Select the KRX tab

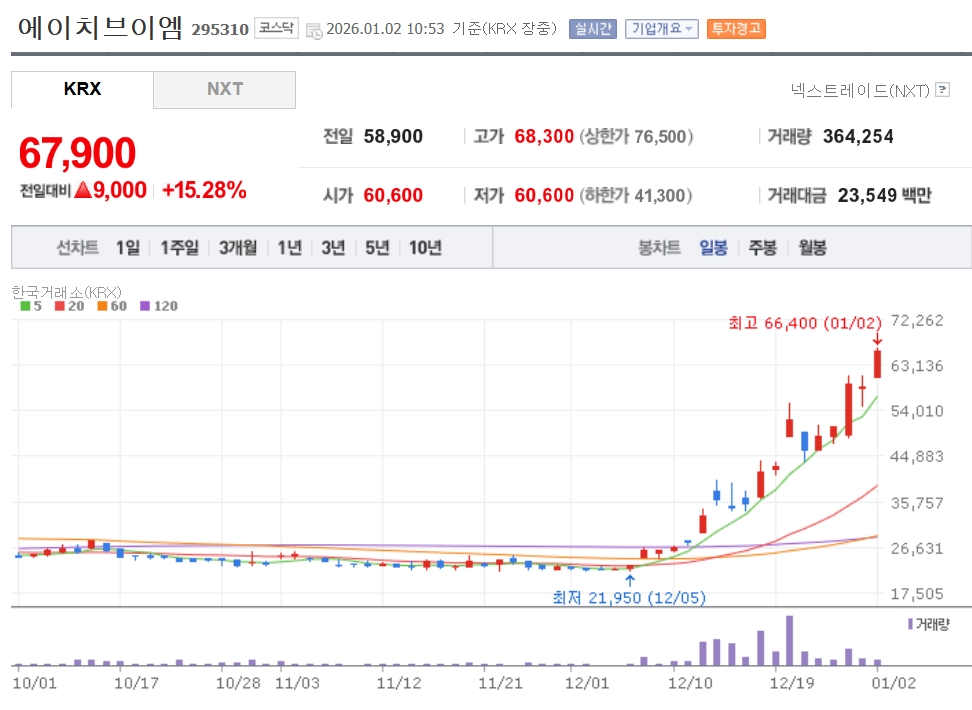82,89
